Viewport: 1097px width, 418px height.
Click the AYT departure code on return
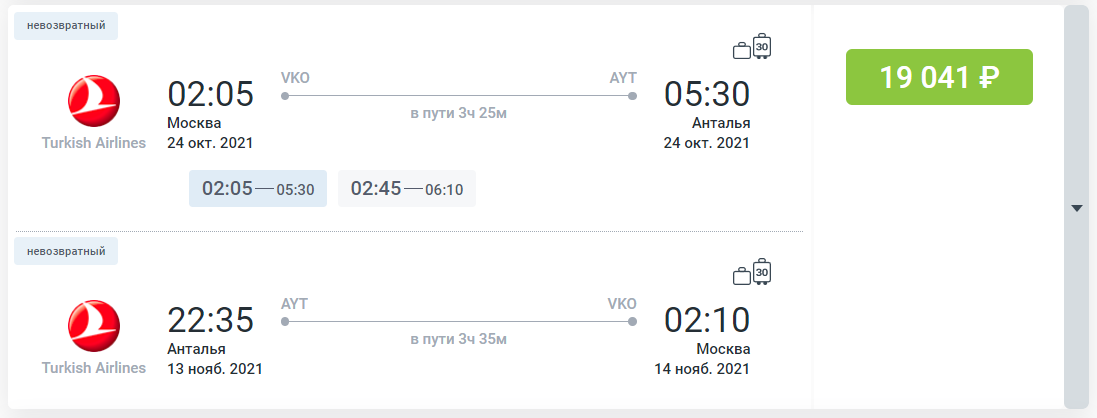295,304
